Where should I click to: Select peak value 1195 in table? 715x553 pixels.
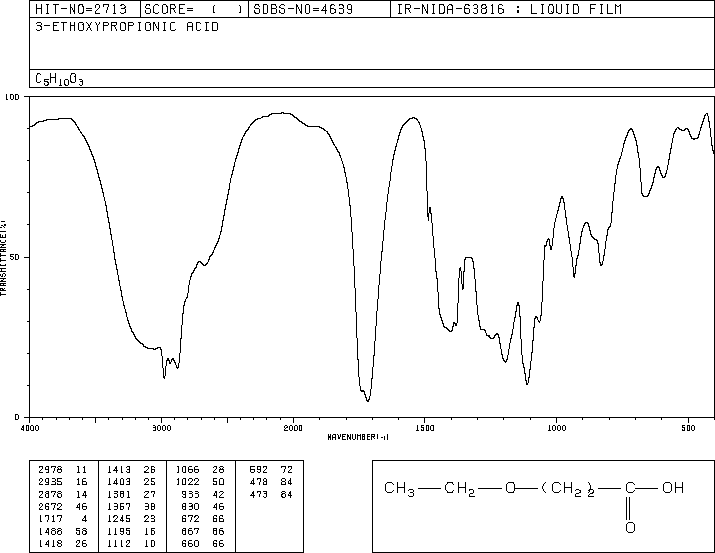point(119,531)
